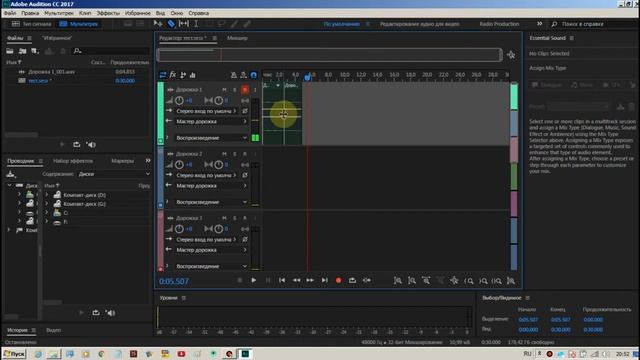Screen dimensions: 640x360
Task: Adjust Дорожка 1 volume knob
Action: click(179, 100)
